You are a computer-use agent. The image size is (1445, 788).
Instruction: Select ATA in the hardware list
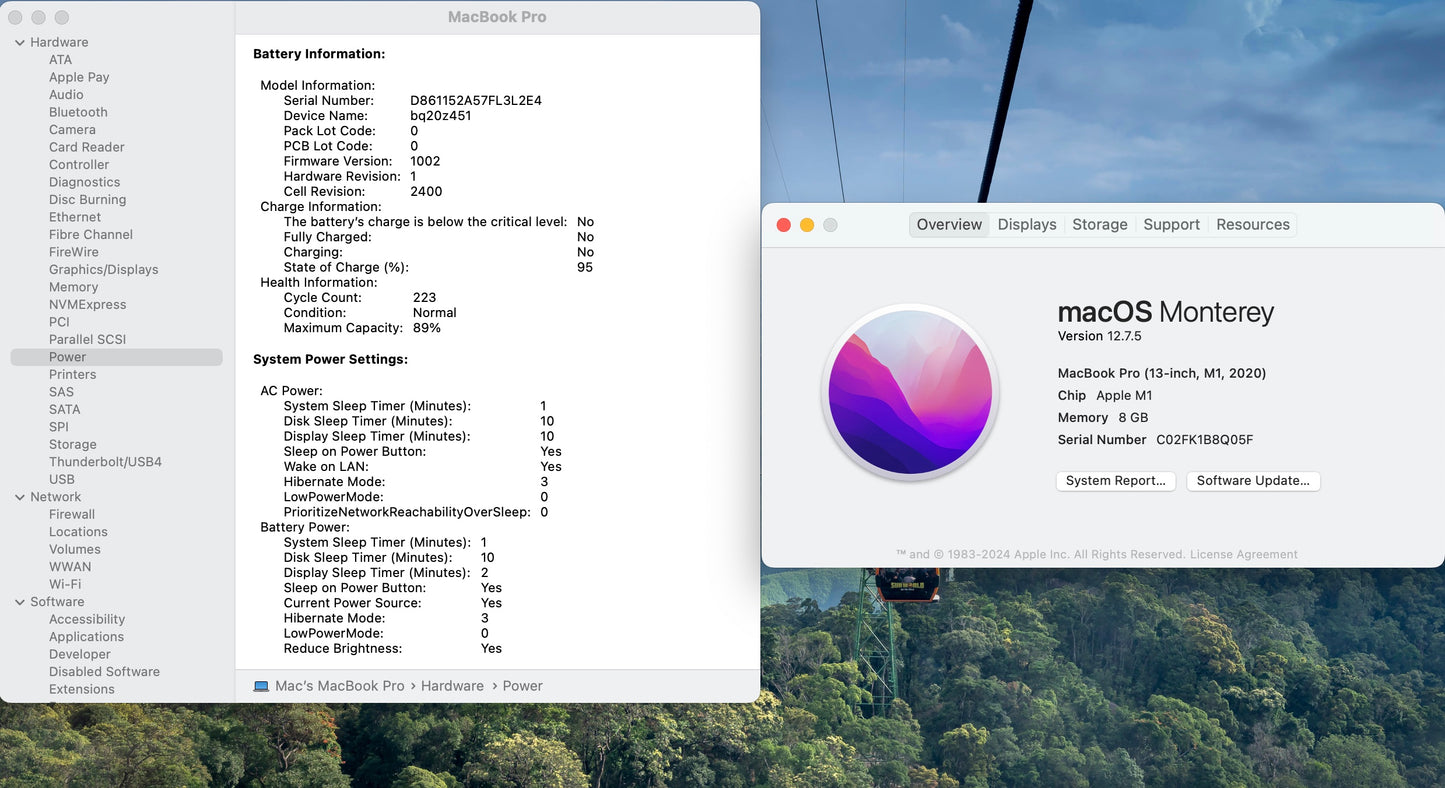click(x=60, y=60)
